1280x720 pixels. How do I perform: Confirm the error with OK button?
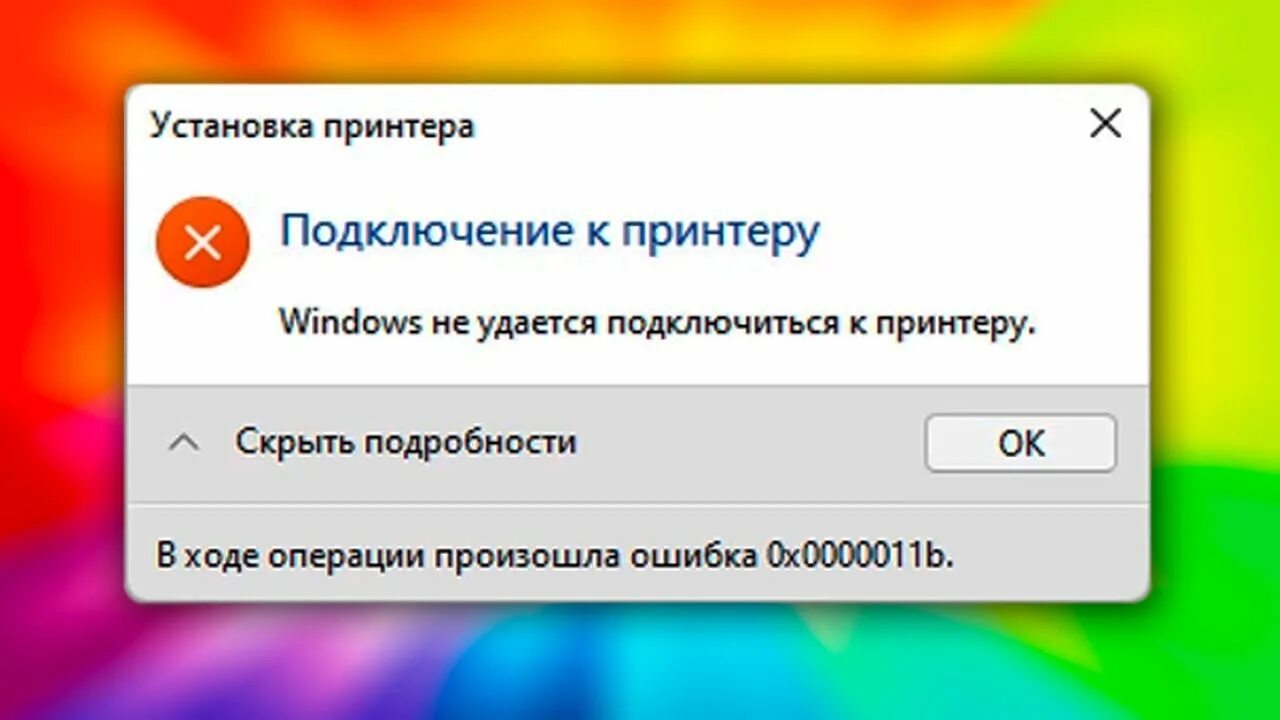click(x=1020, y=443)
